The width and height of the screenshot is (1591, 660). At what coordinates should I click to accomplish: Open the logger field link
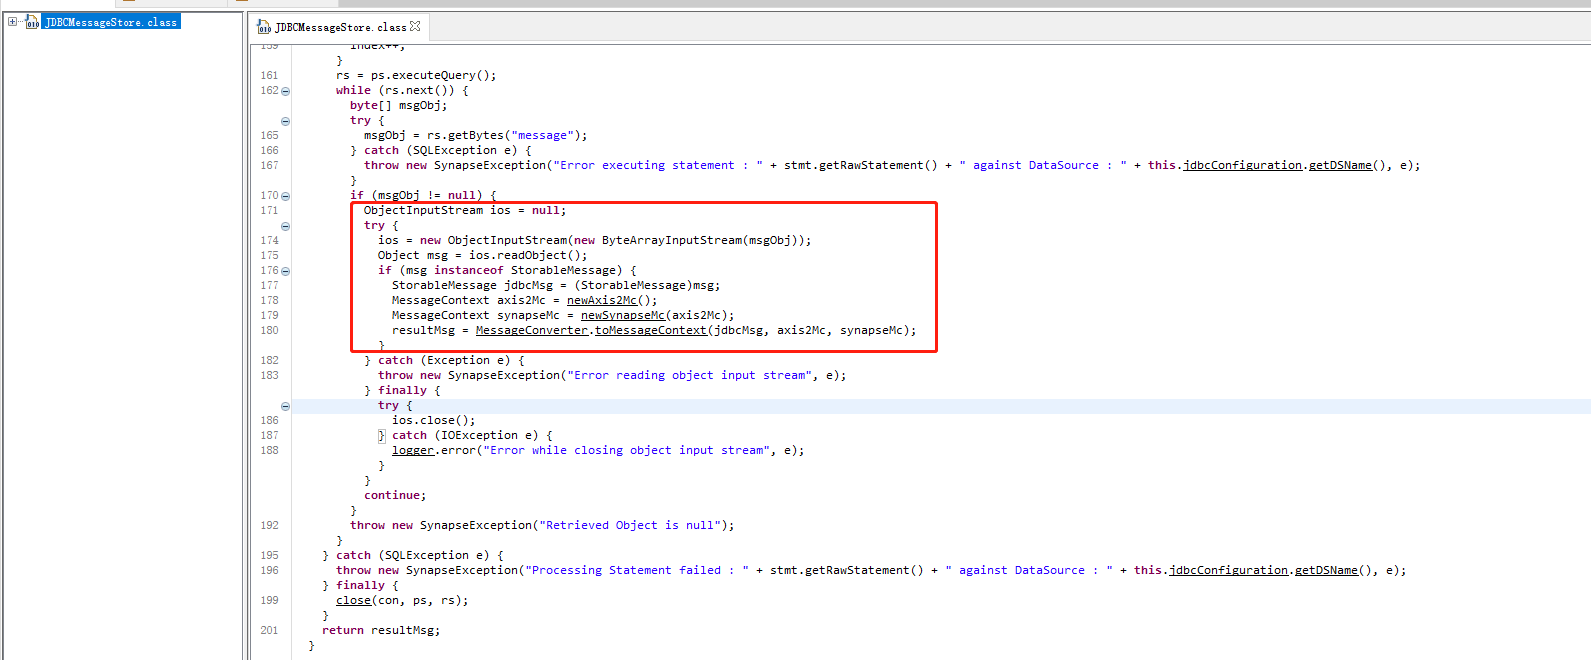coord(413,450)
